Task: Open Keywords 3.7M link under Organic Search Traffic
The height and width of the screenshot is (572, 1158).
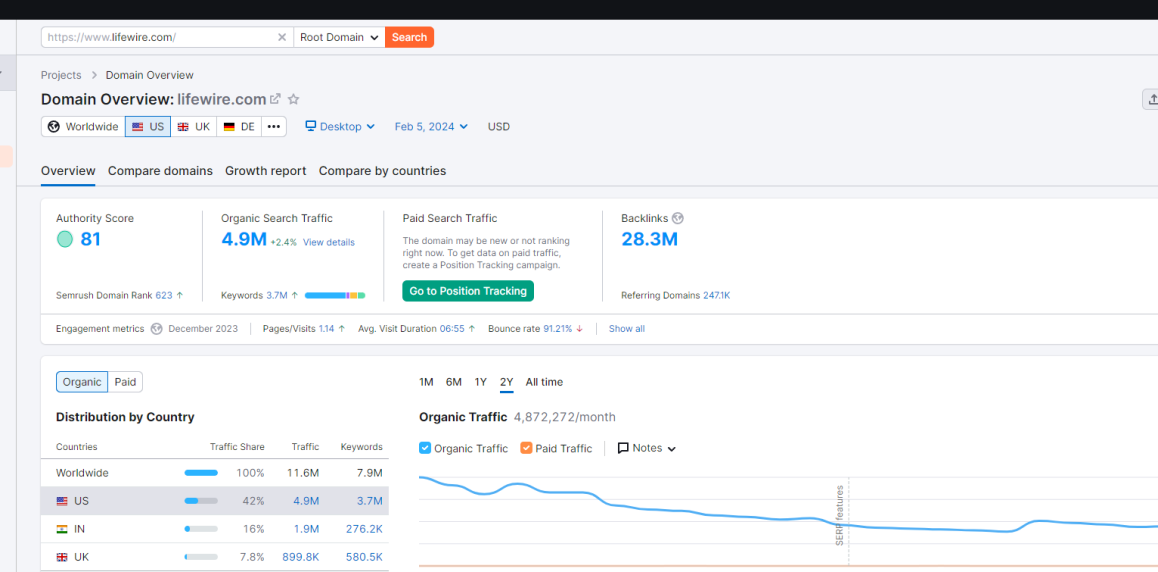Action: click(277, 295)
